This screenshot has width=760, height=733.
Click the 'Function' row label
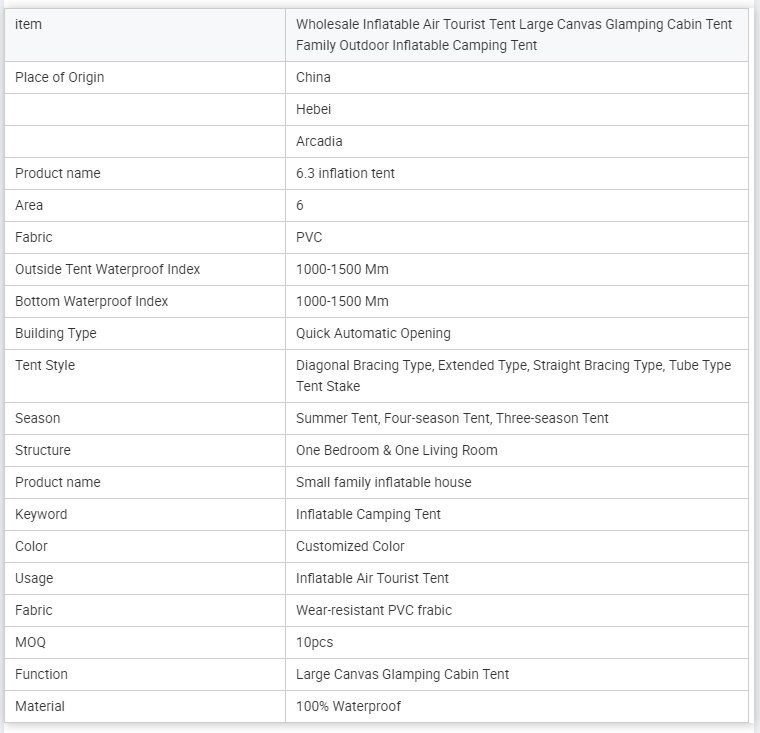coord(42,674)
